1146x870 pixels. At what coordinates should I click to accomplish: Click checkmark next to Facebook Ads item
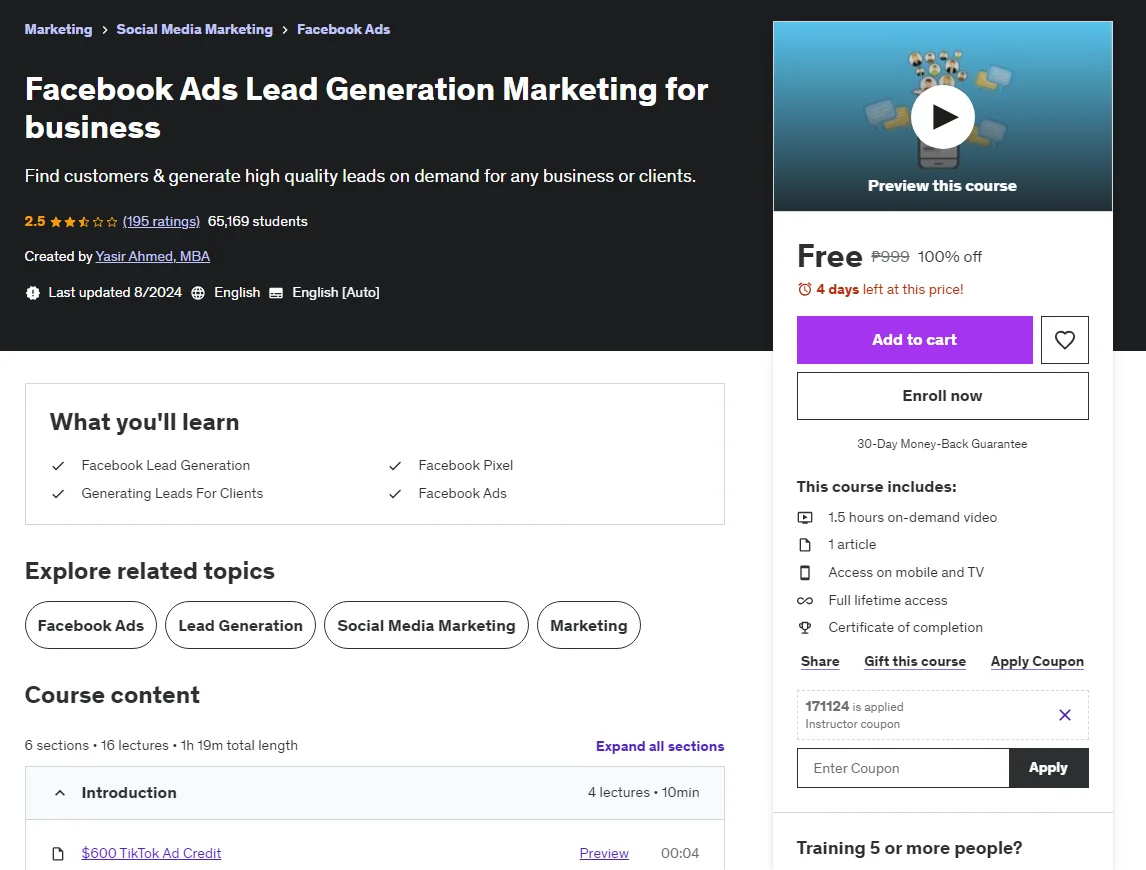[395, 493]
